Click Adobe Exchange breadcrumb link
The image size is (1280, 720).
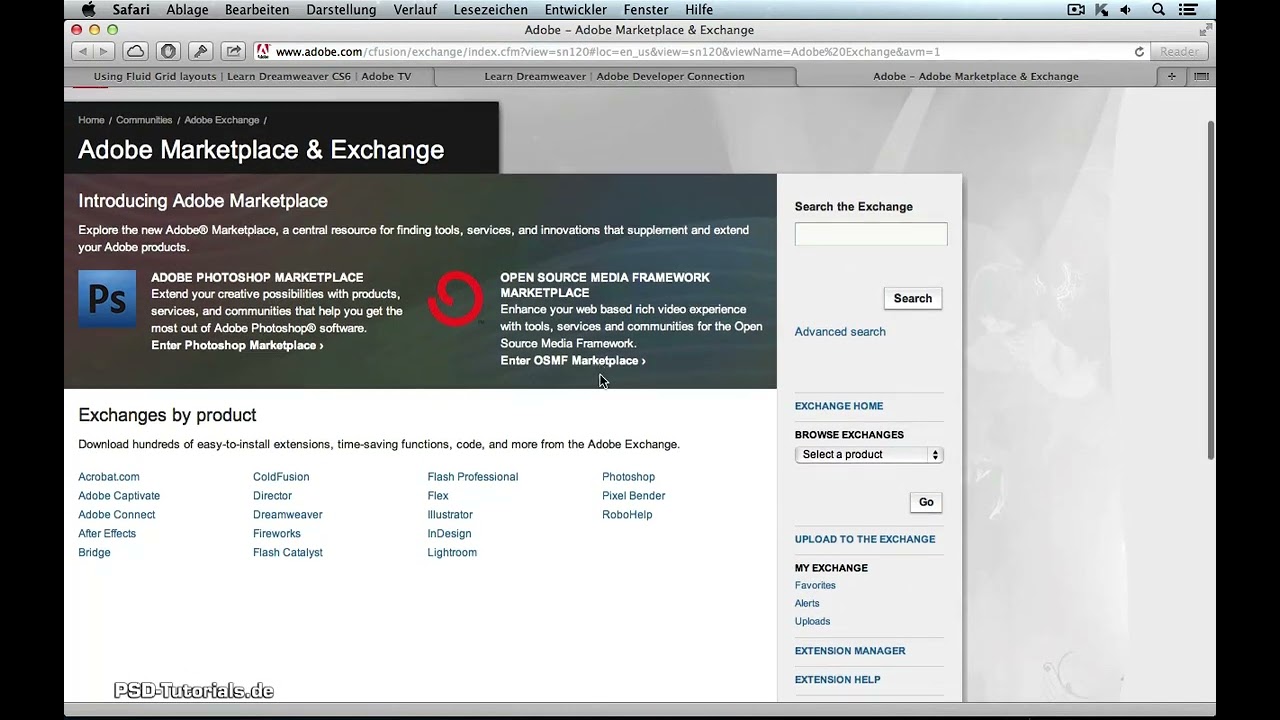click(x=222, y=120)
